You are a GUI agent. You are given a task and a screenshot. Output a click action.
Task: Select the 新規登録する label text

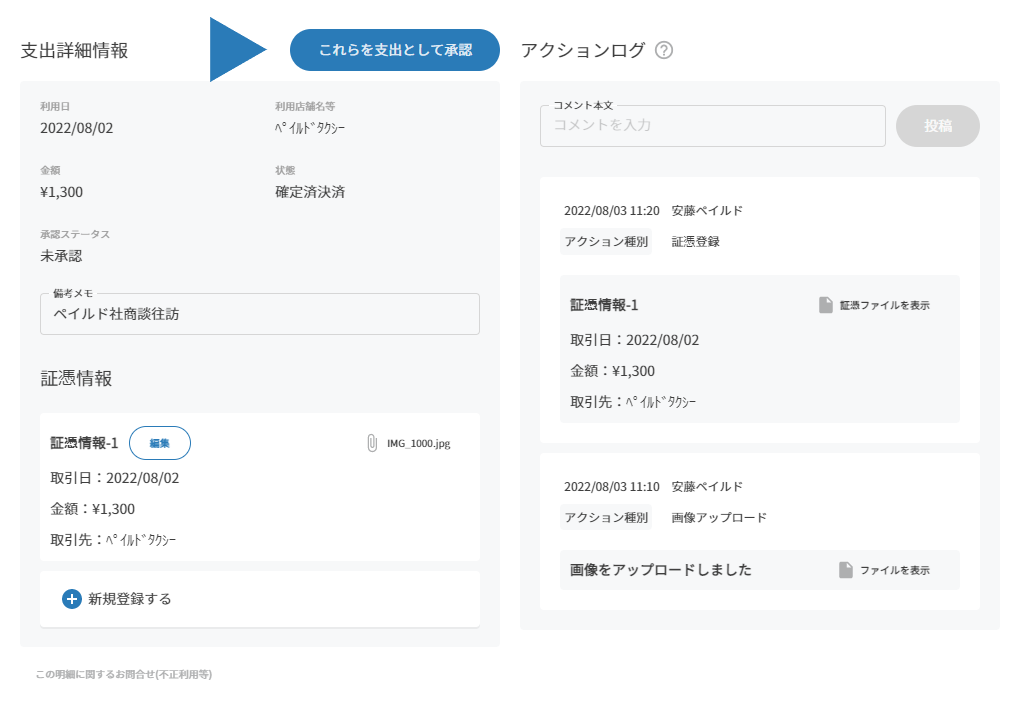130,599
